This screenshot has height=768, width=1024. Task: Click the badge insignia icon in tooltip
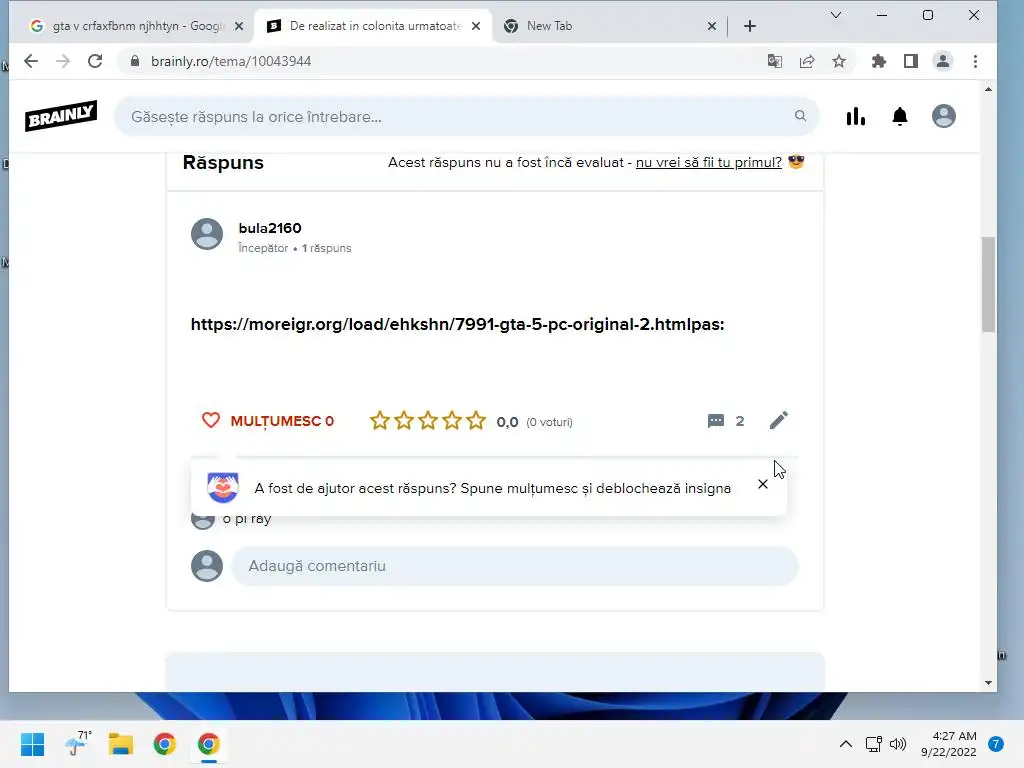pos(223,487)
